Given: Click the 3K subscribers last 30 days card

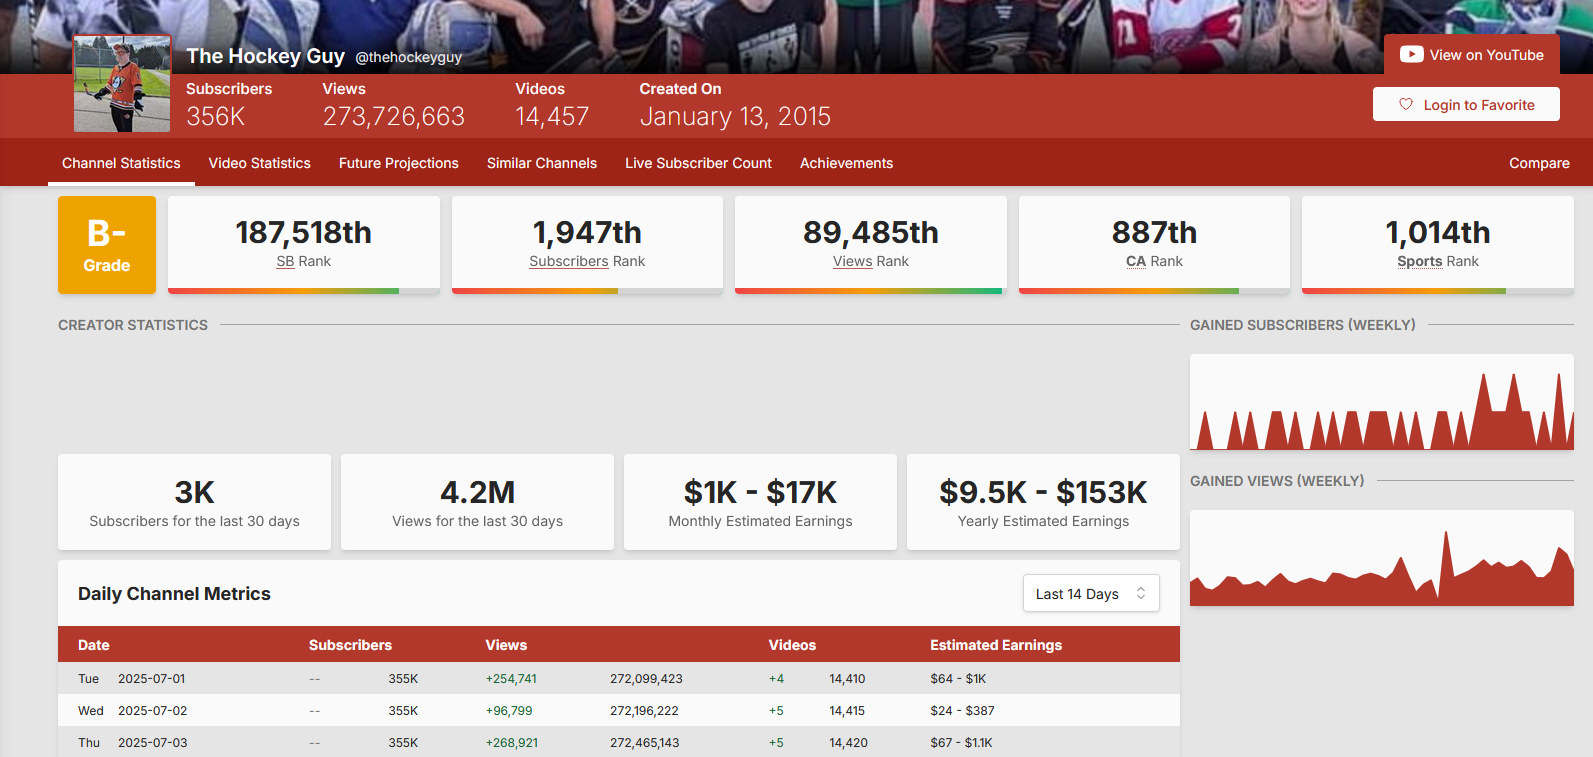Looking at the screenshot, I should [x=194, y=502].
